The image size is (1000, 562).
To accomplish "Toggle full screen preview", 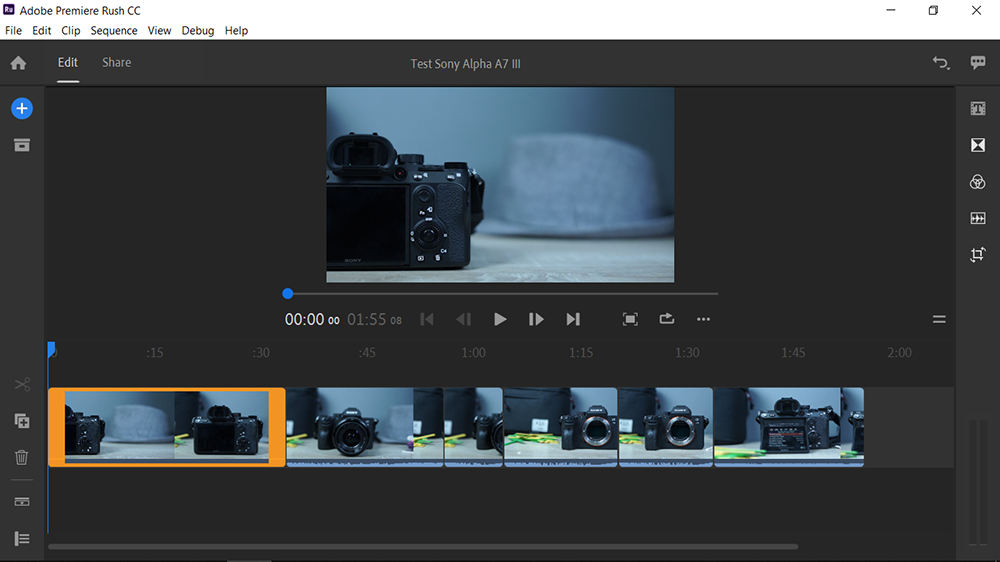I will click(630, 319).
